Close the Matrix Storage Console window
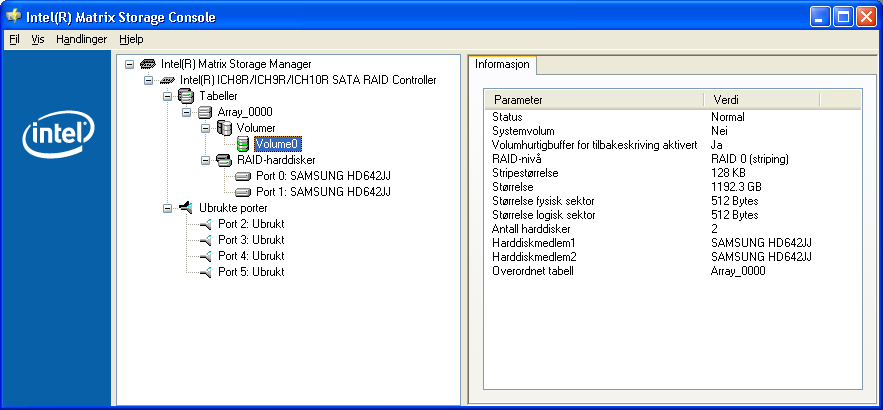The height and width of the screenshot is (410, 883). (x=866, y=17)
